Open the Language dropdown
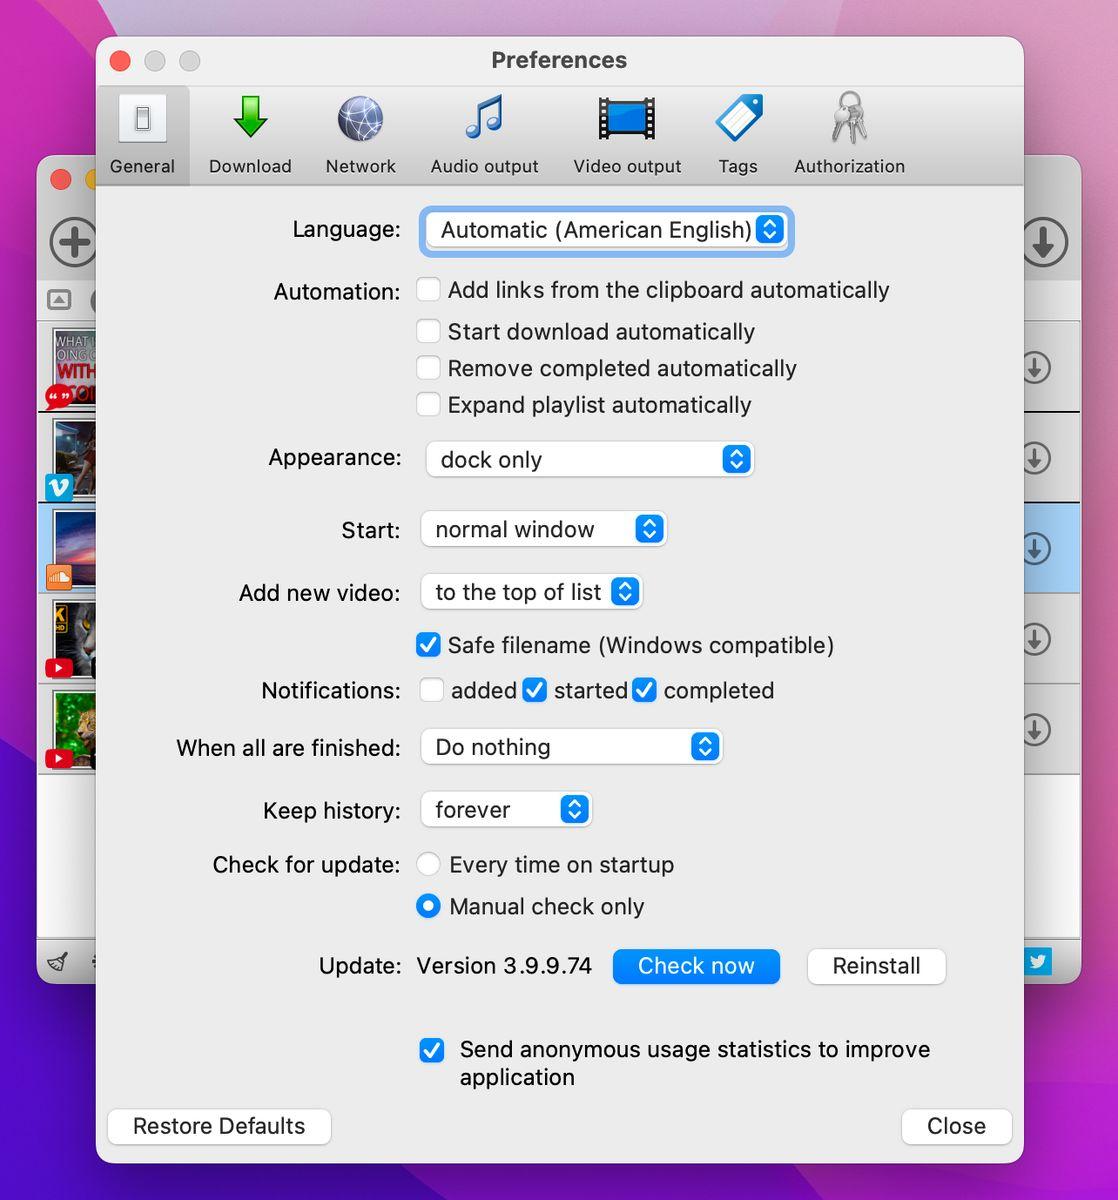Viewport: 1118px width, 1200px height. click(x=606, y=230)
